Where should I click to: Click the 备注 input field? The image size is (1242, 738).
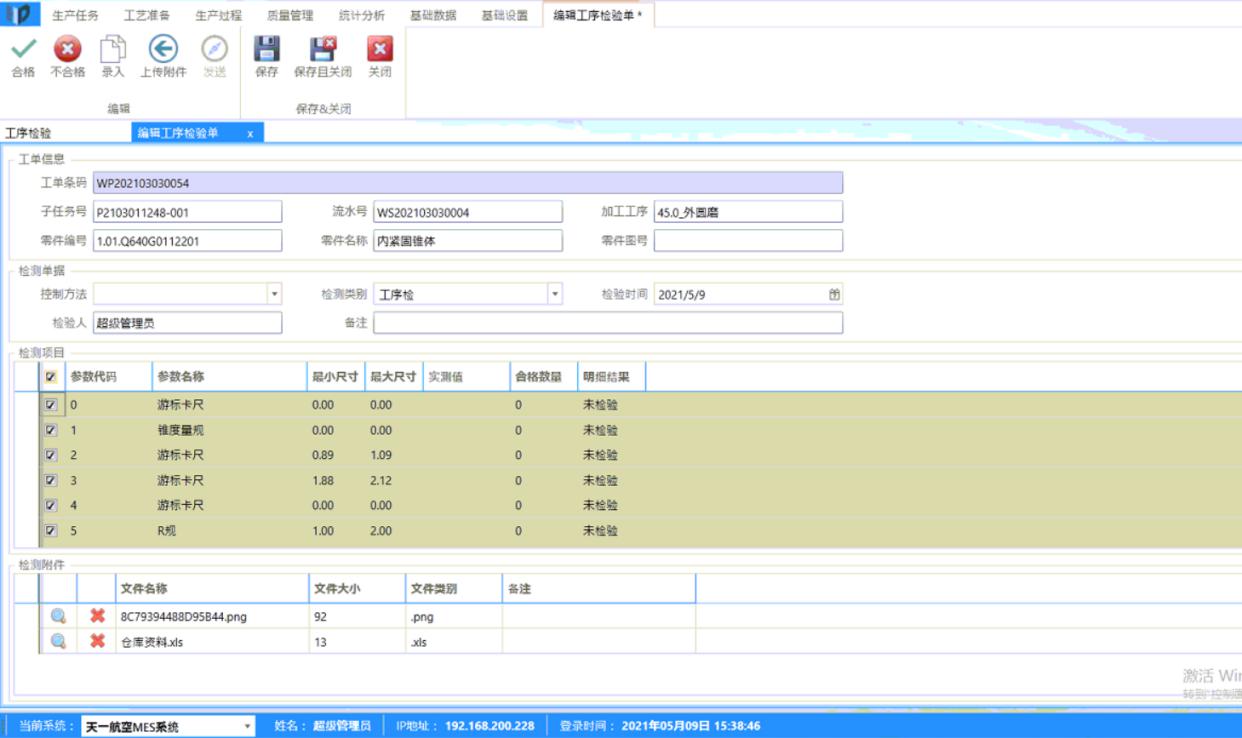tap(607, 323)
